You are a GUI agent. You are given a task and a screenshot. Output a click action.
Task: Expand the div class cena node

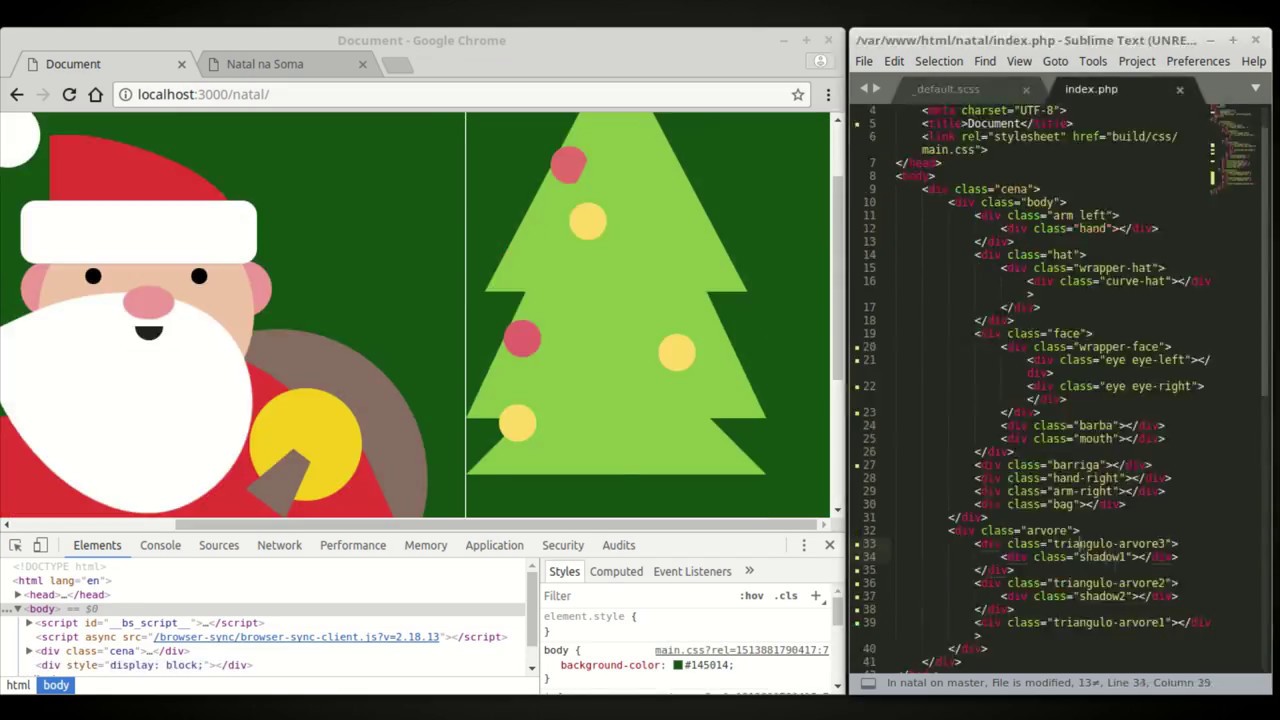click(29, 651)
